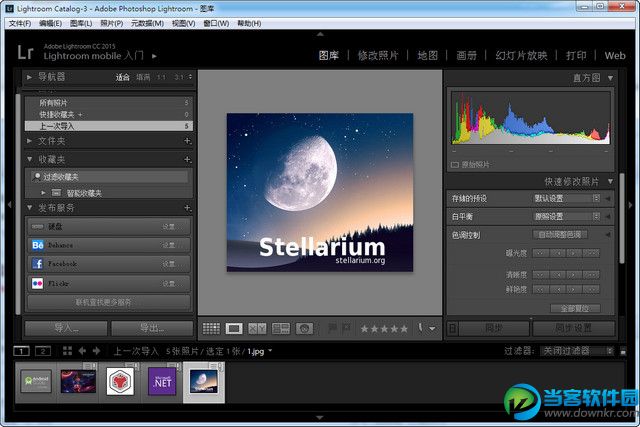Viewport: 640px width, 427px height.
Task: Open second window display button 2
Action: point(43,351)
